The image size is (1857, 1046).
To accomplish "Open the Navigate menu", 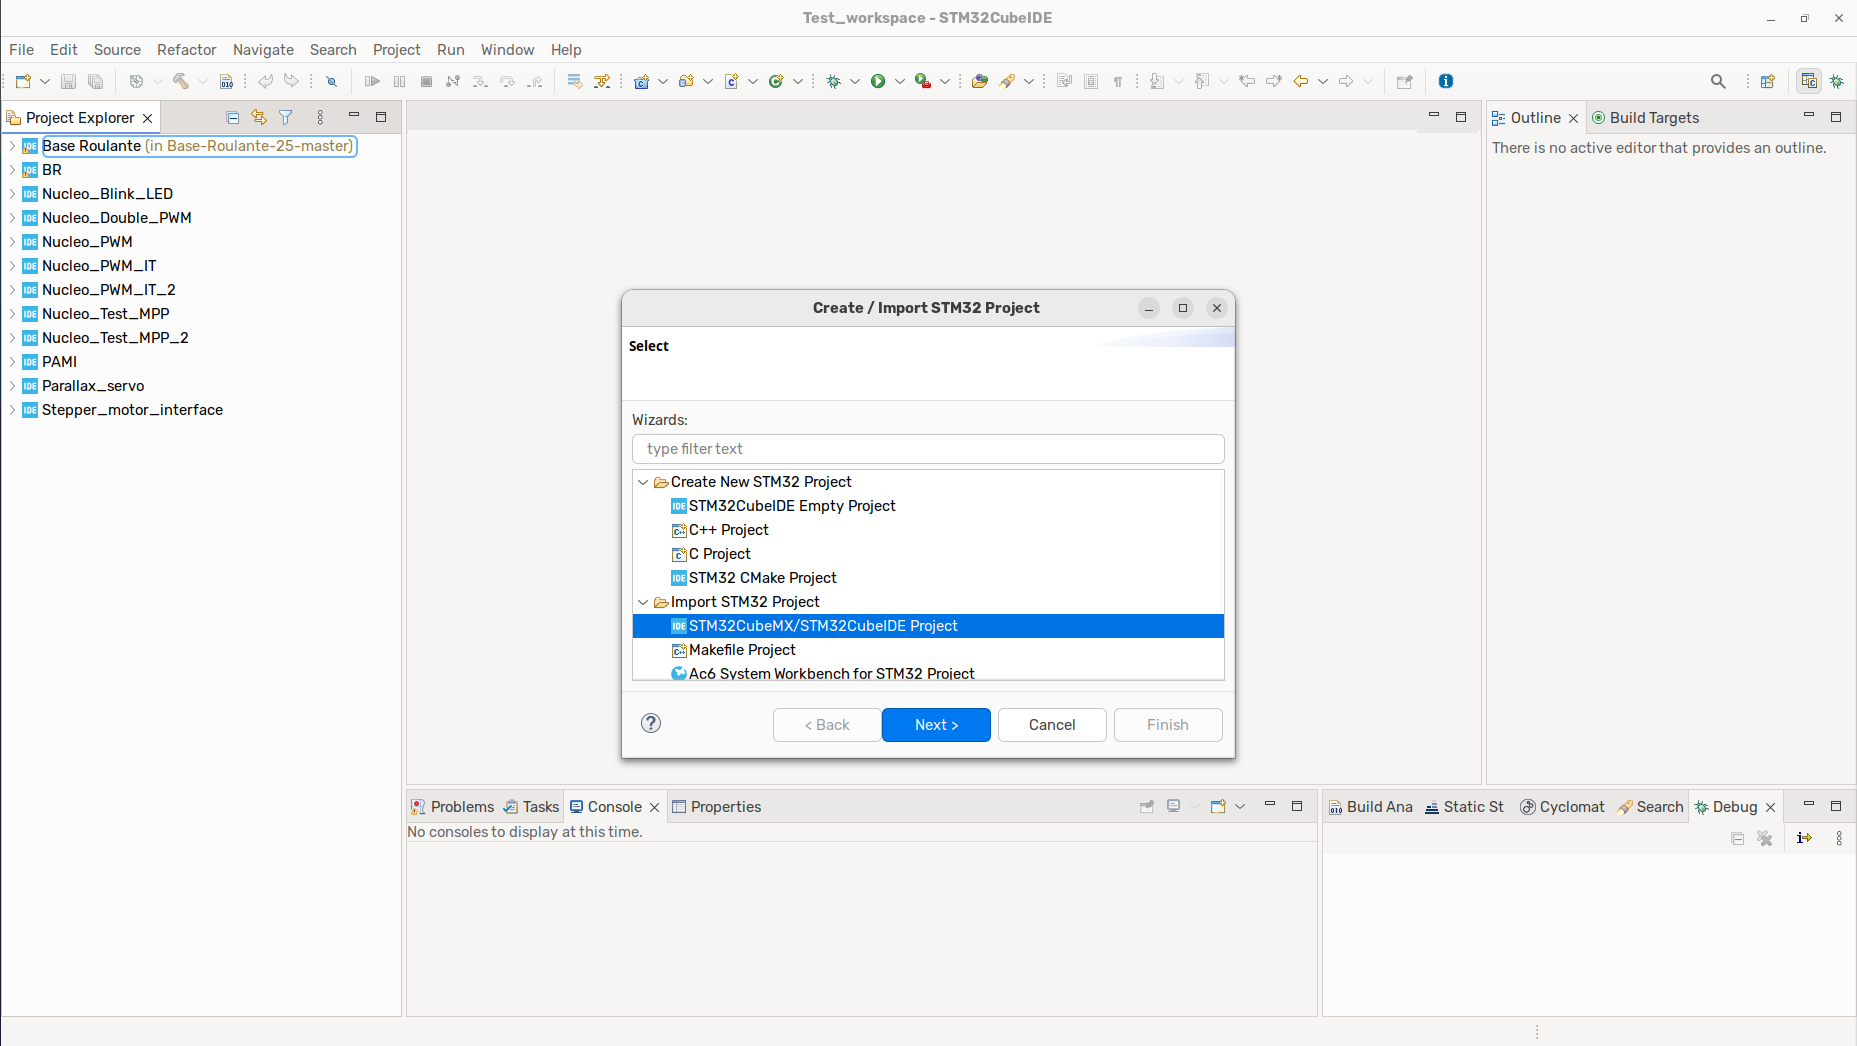I will tap(263, 50).
